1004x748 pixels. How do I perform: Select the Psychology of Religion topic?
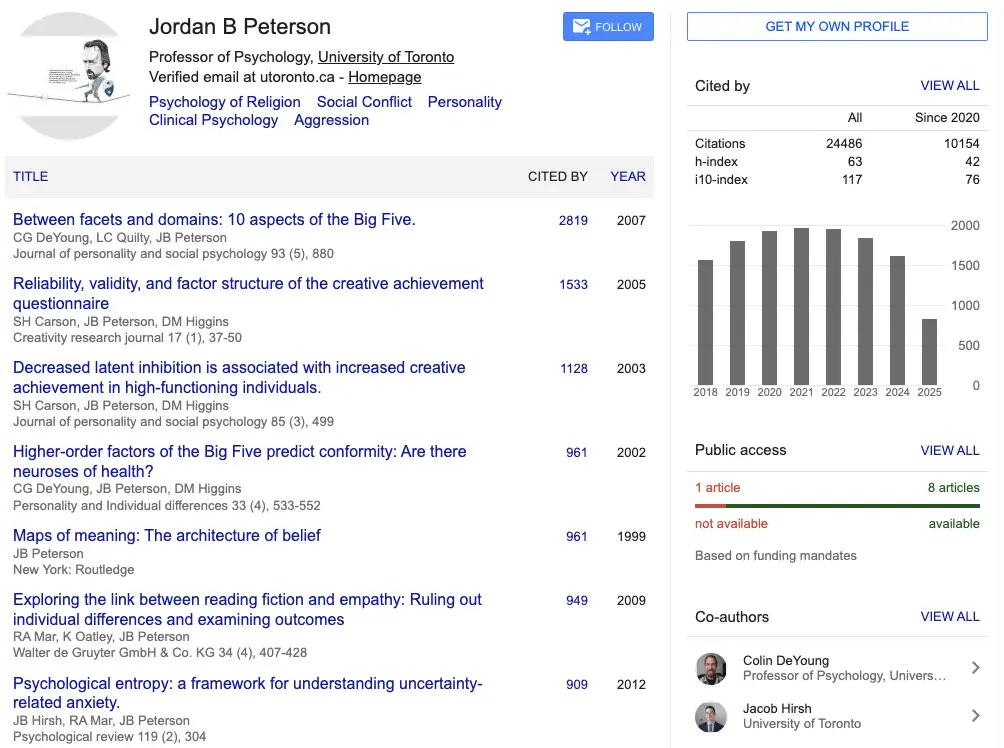pyautogui.click(x=225, y=102)
